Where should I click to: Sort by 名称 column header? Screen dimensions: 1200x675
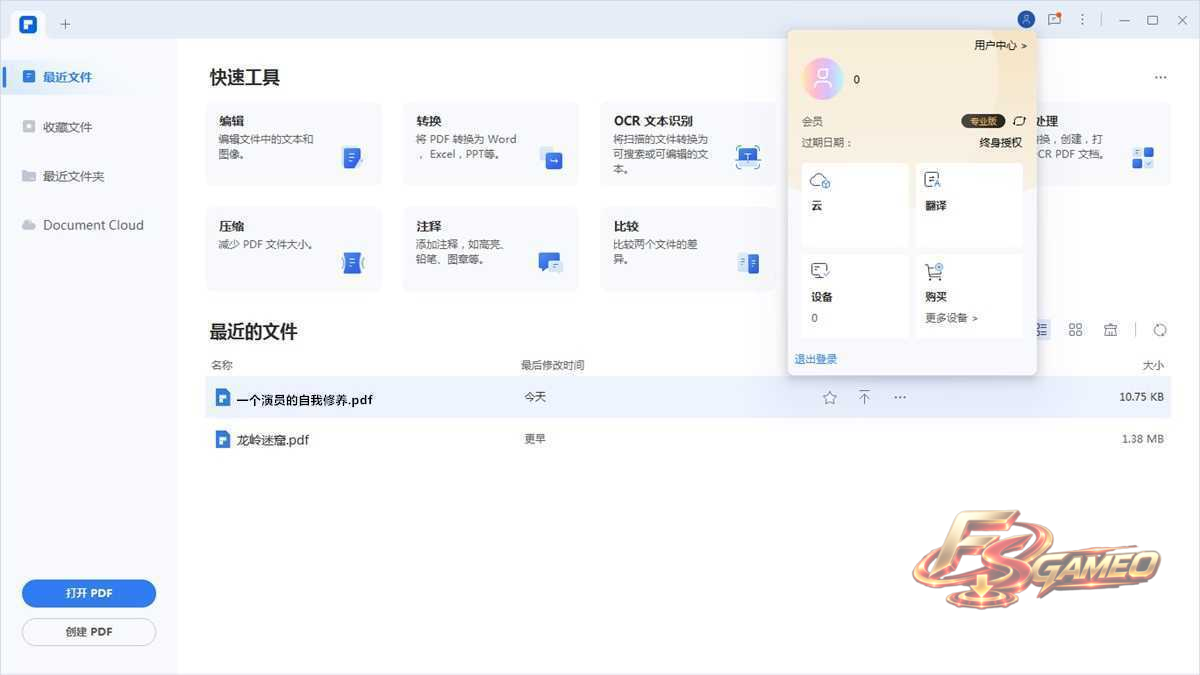[222, 366]
